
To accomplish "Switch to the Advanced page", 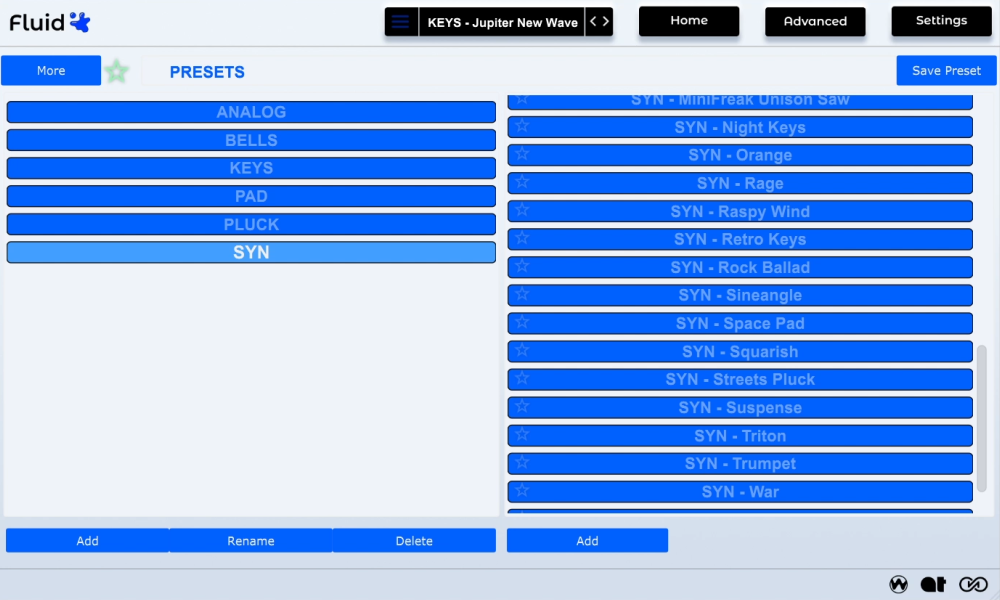I will [x=815, y=21].
